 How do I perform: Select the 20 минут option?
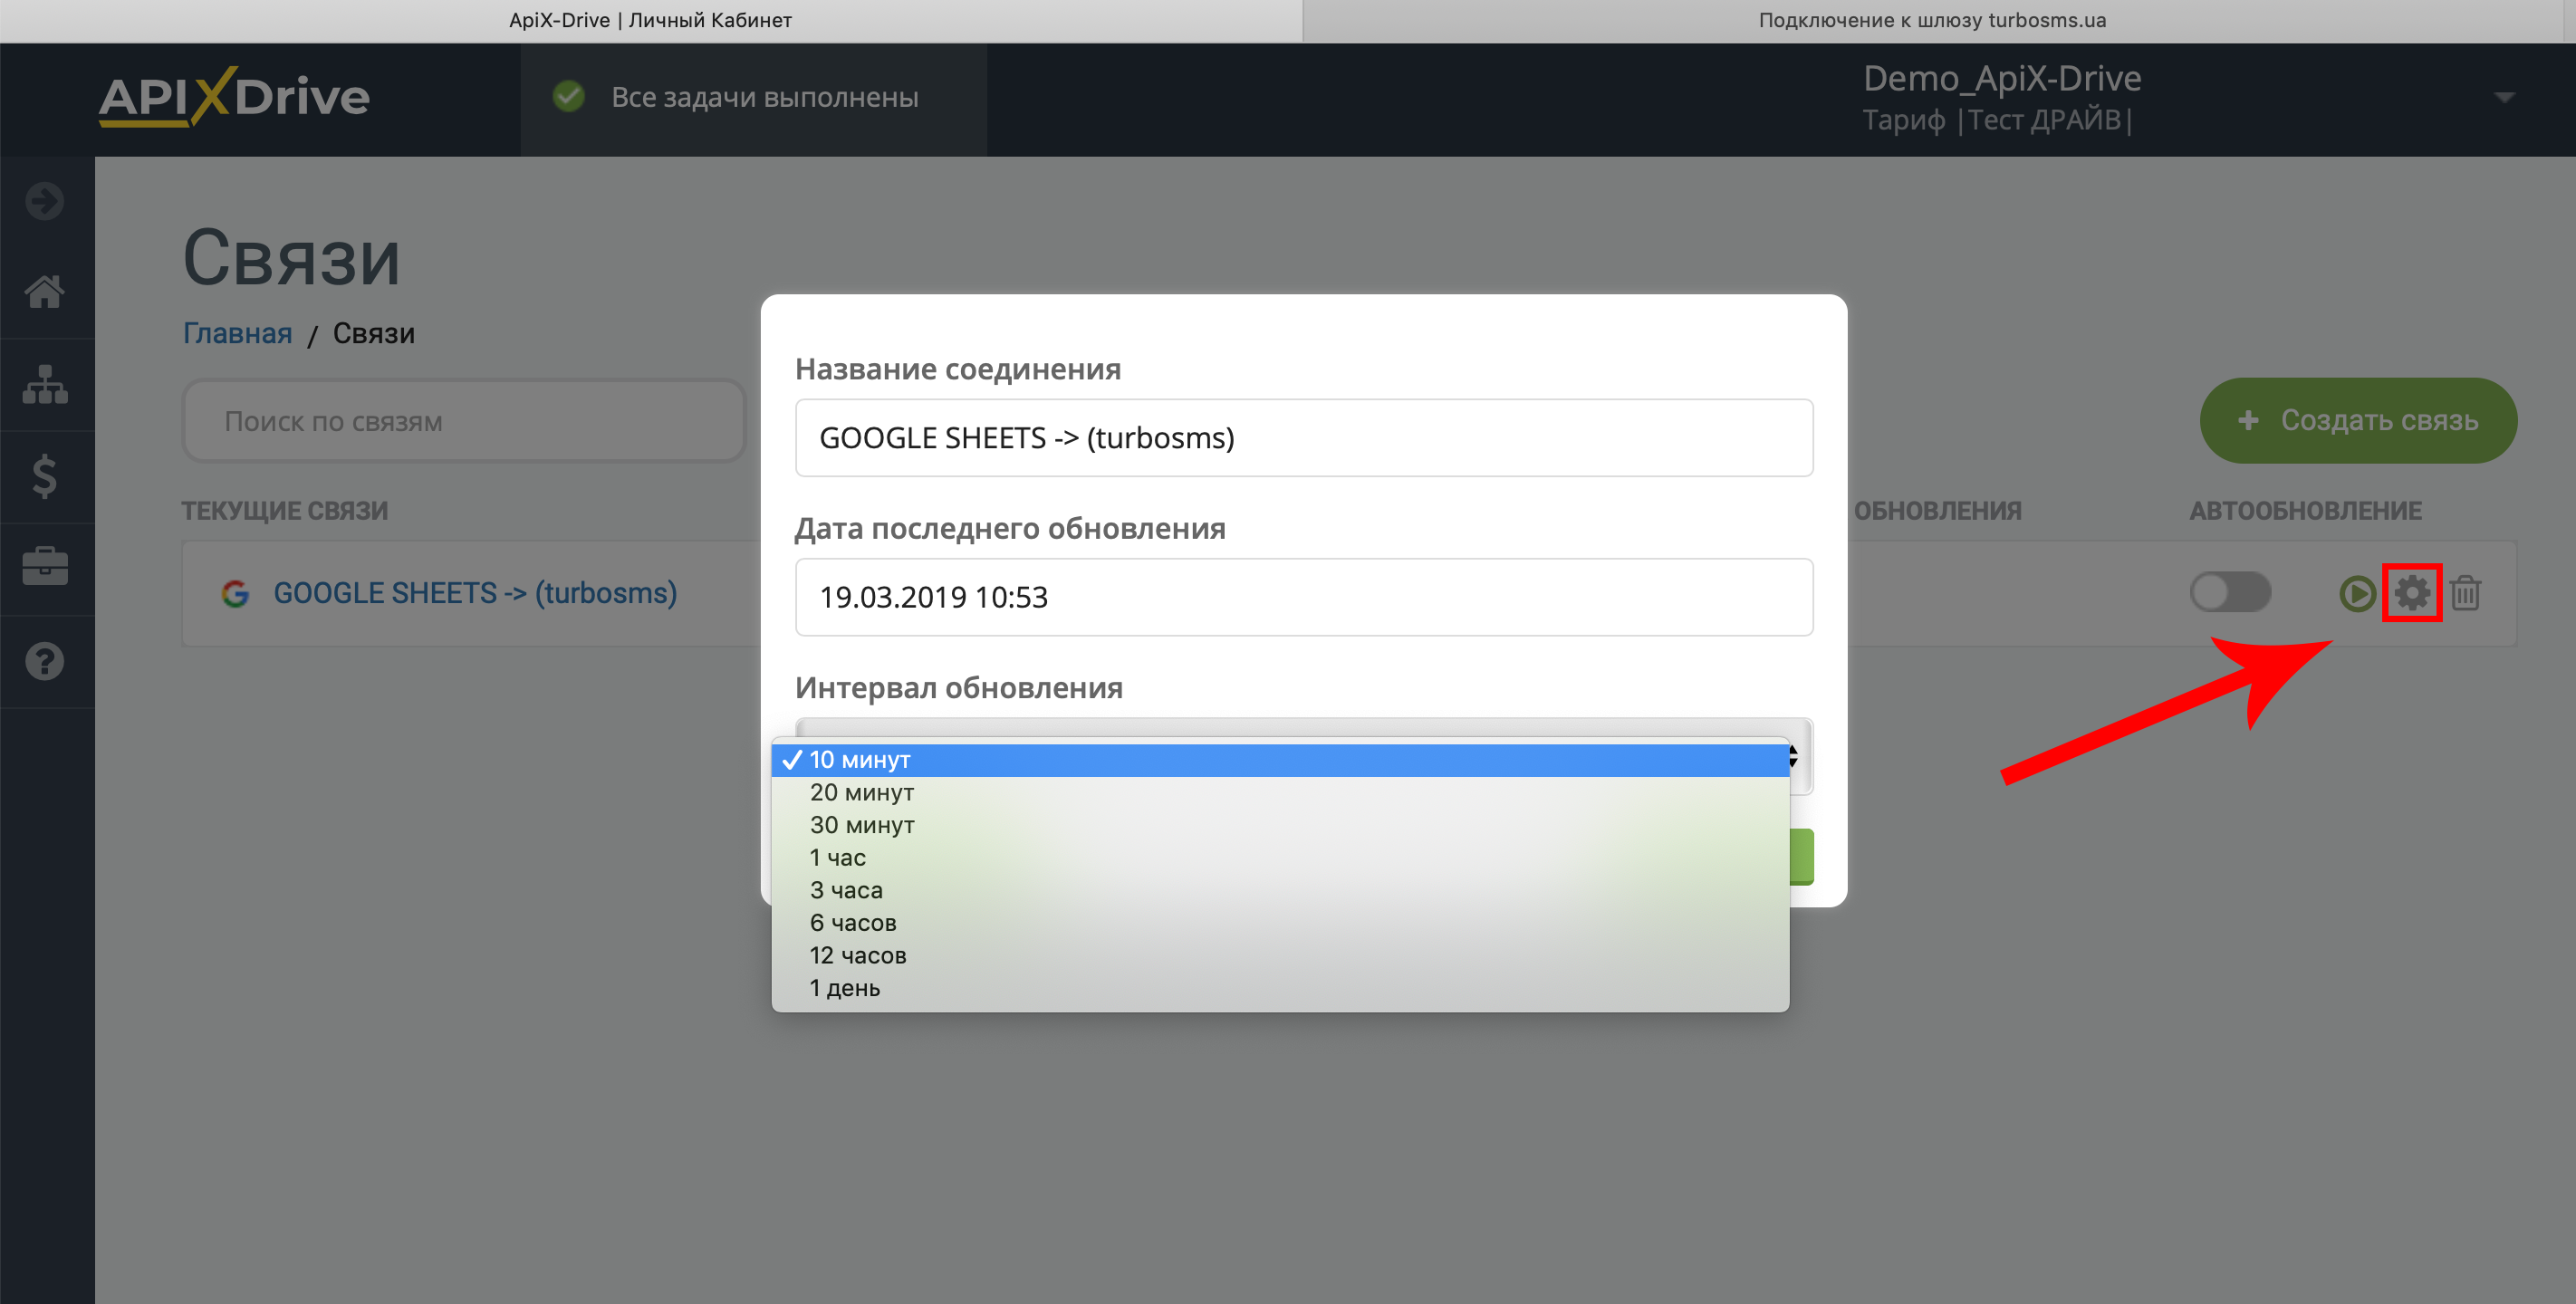click(x=1280, y=793)
